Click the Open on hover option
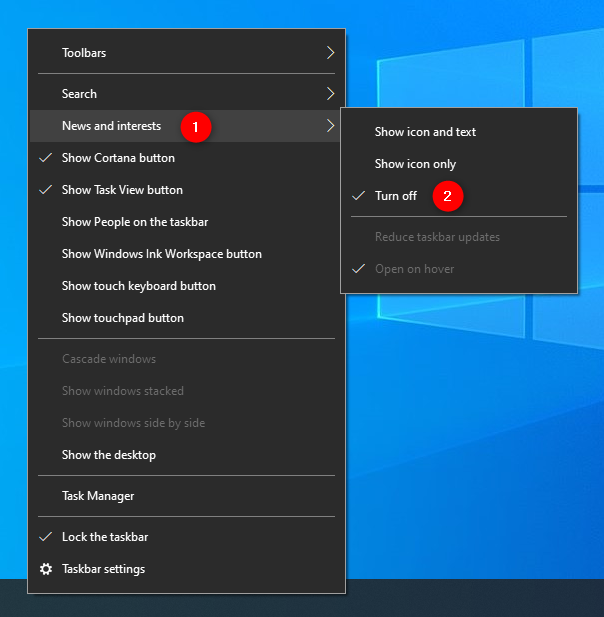Screen dimensions: 604x617 (414, 269)
